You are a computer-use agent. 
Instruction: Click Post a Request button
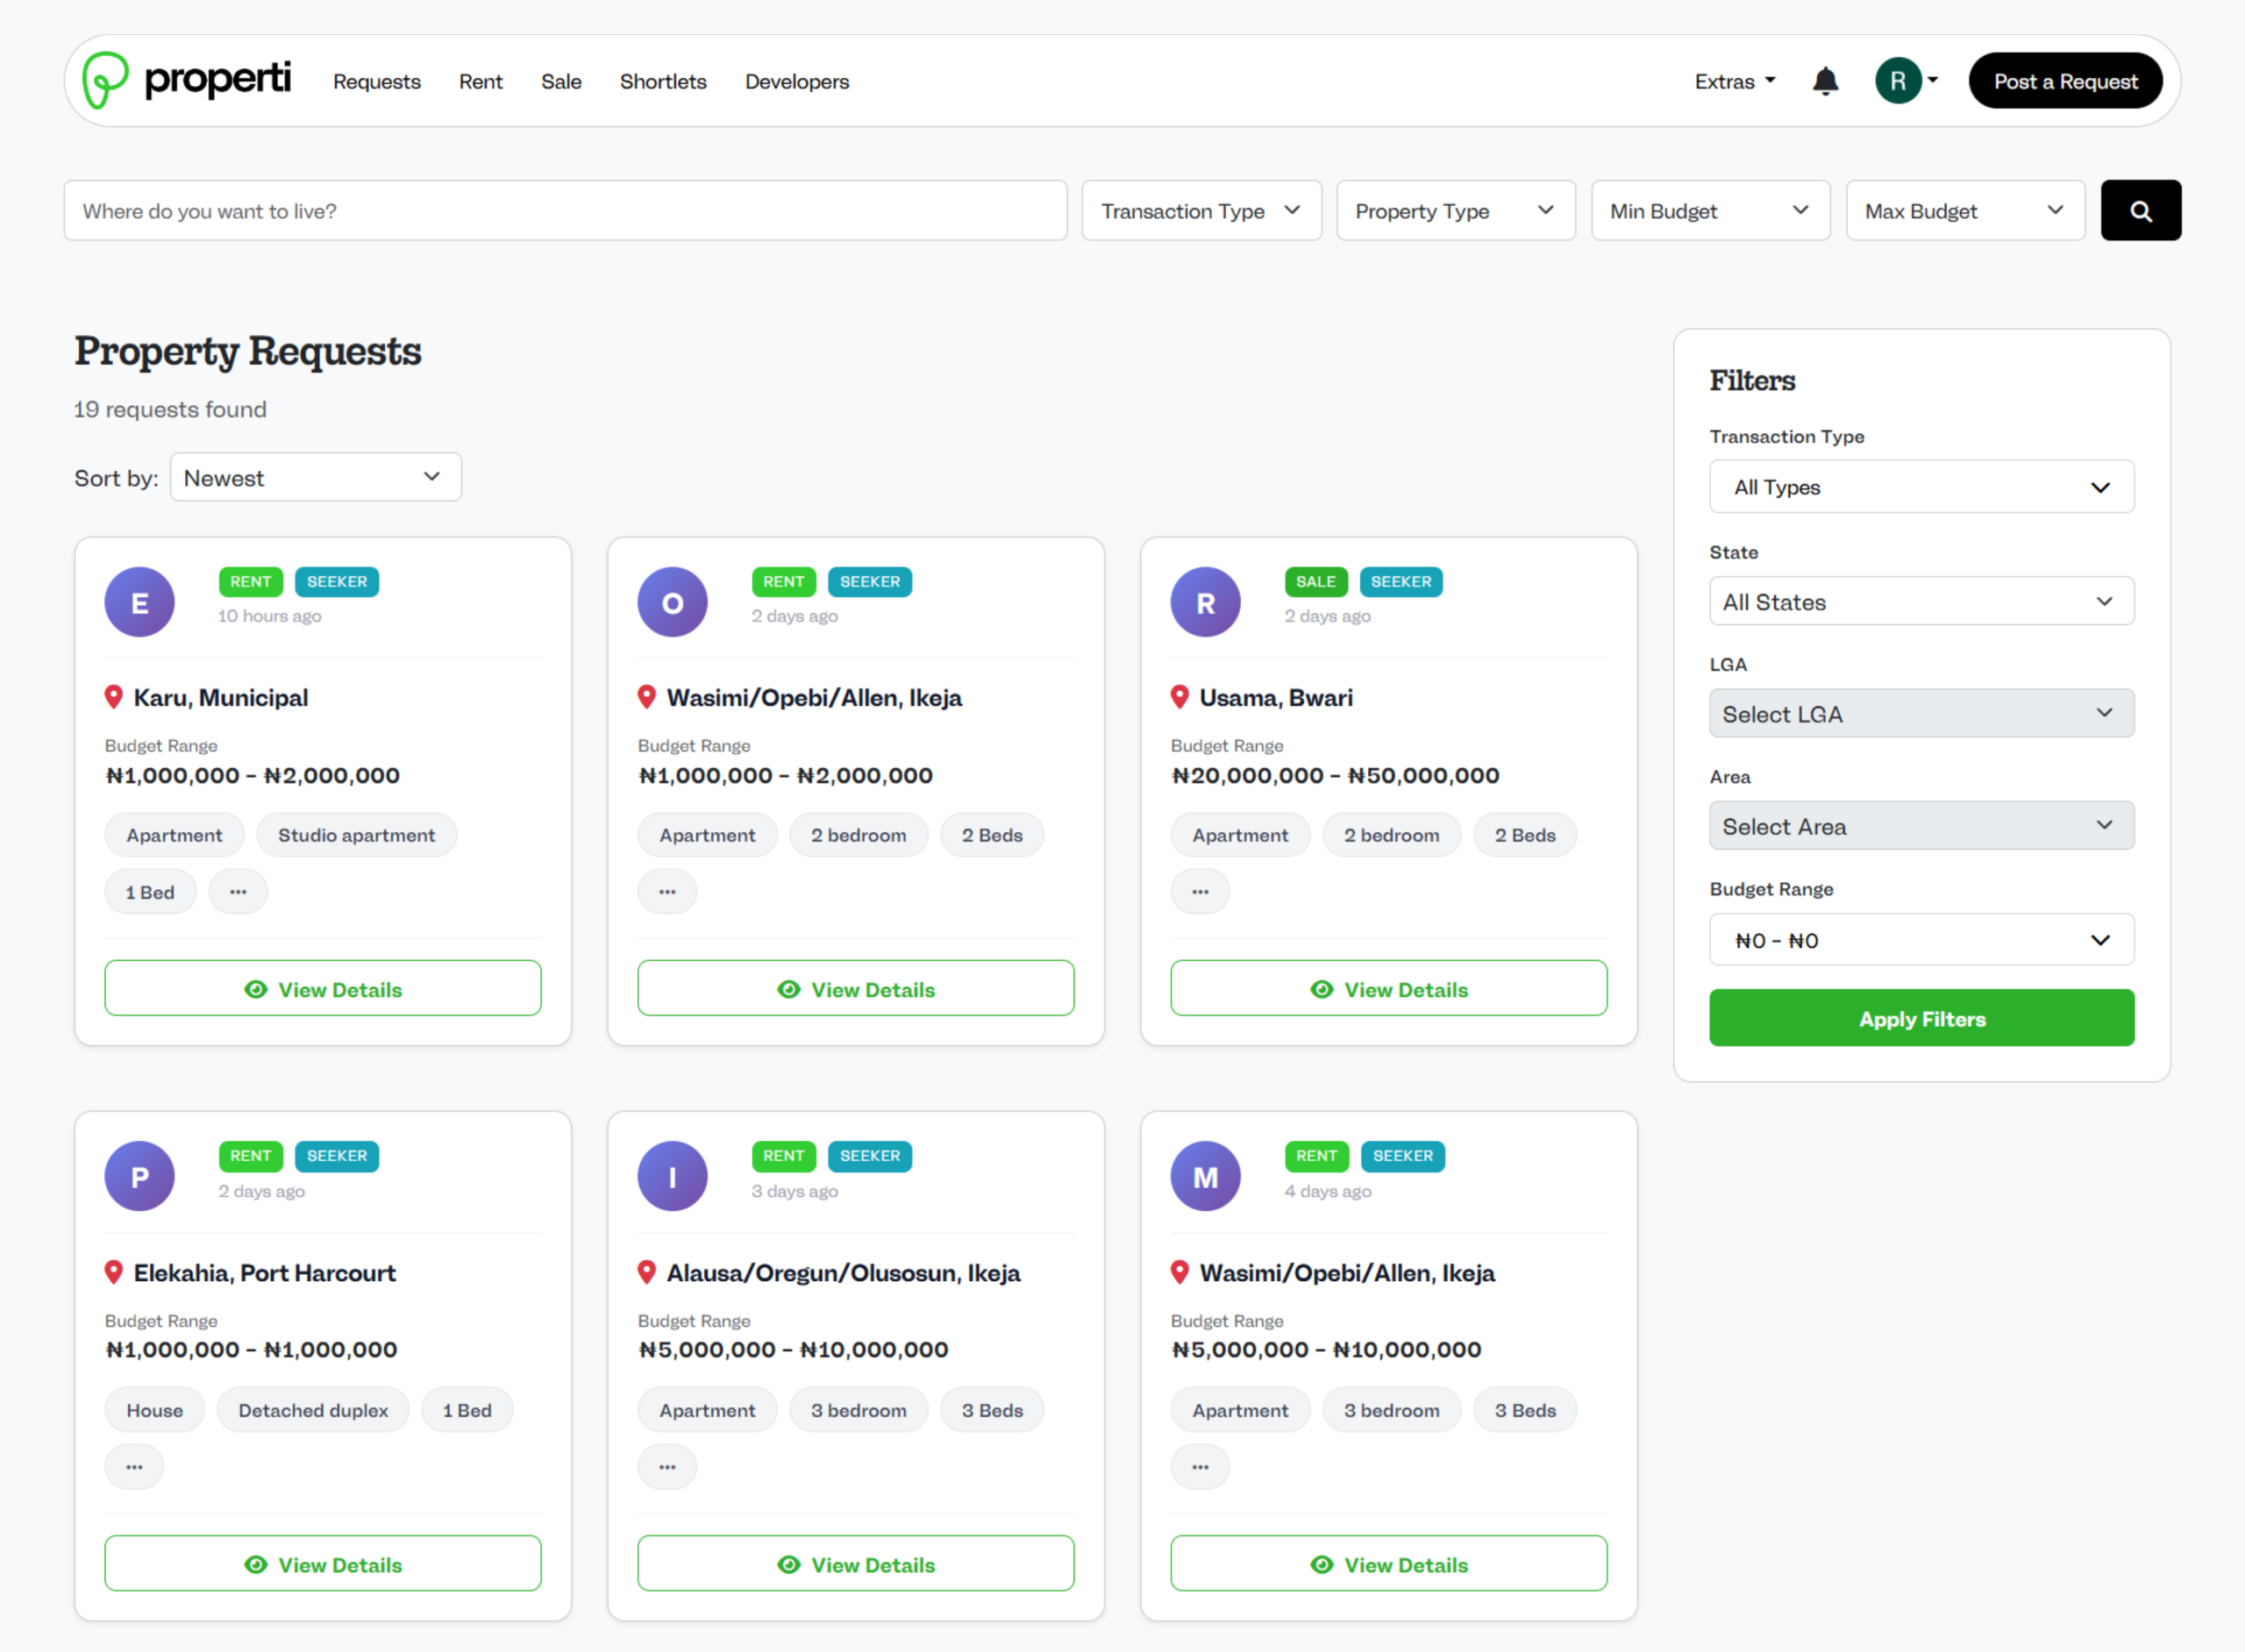[2065, 81]
